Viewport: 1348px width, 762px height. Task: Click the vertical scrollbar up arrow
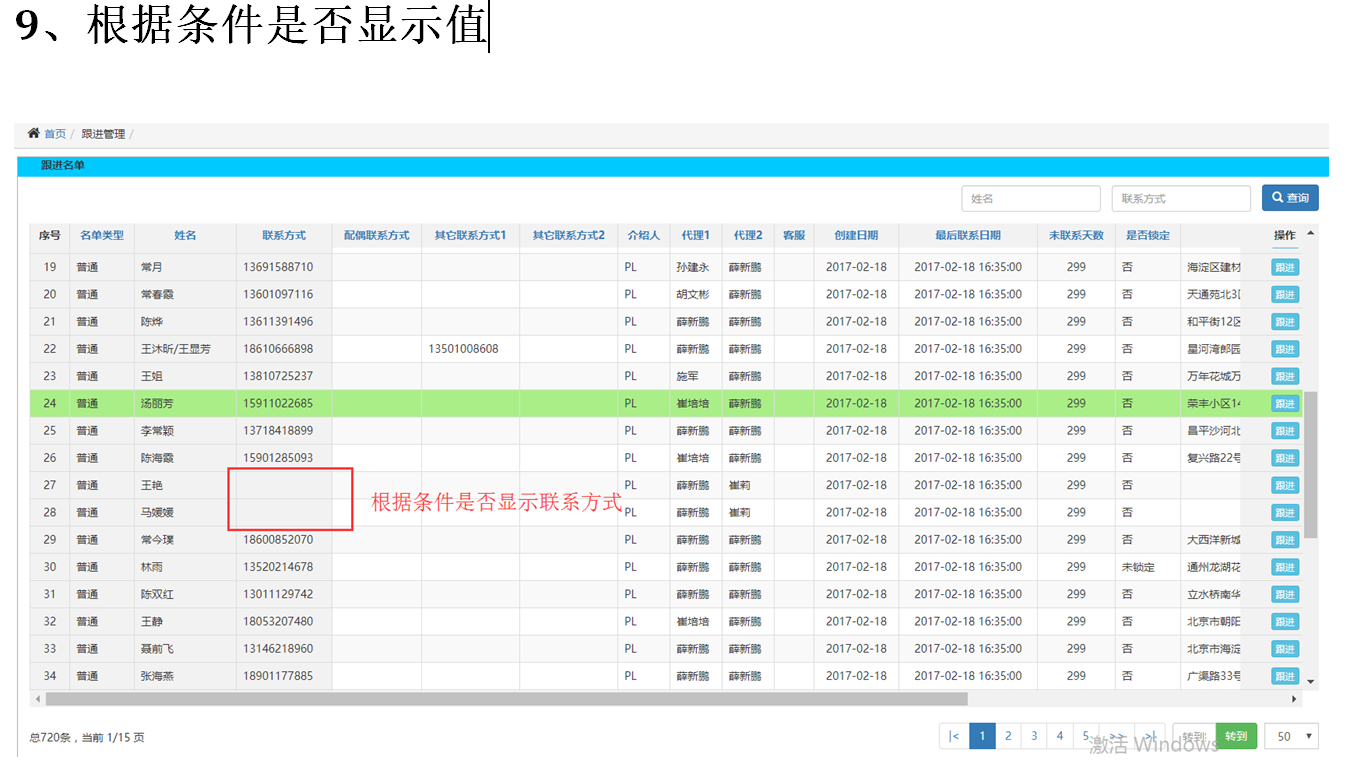tap(1311, 232)
